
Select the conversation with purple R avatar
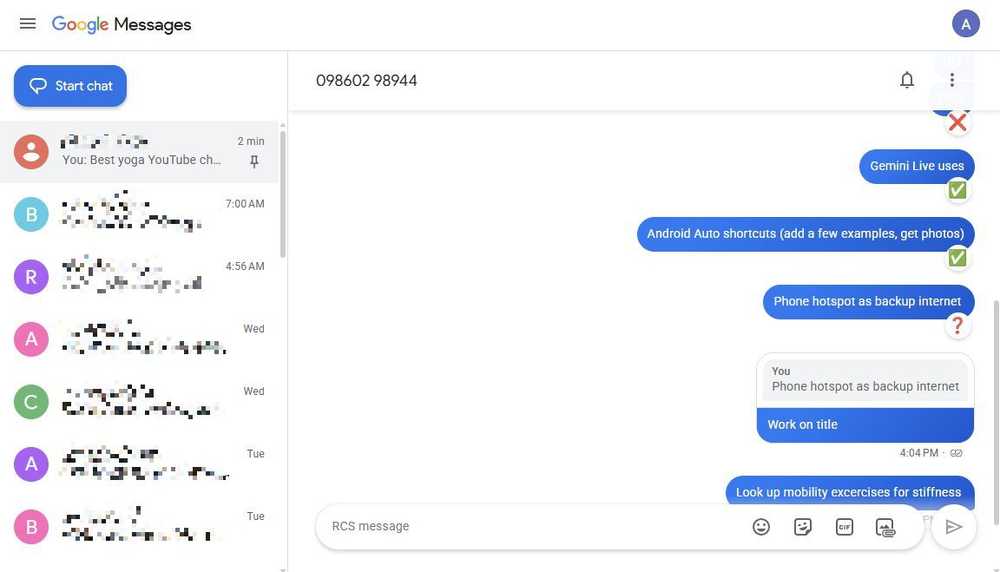[140, 277]
